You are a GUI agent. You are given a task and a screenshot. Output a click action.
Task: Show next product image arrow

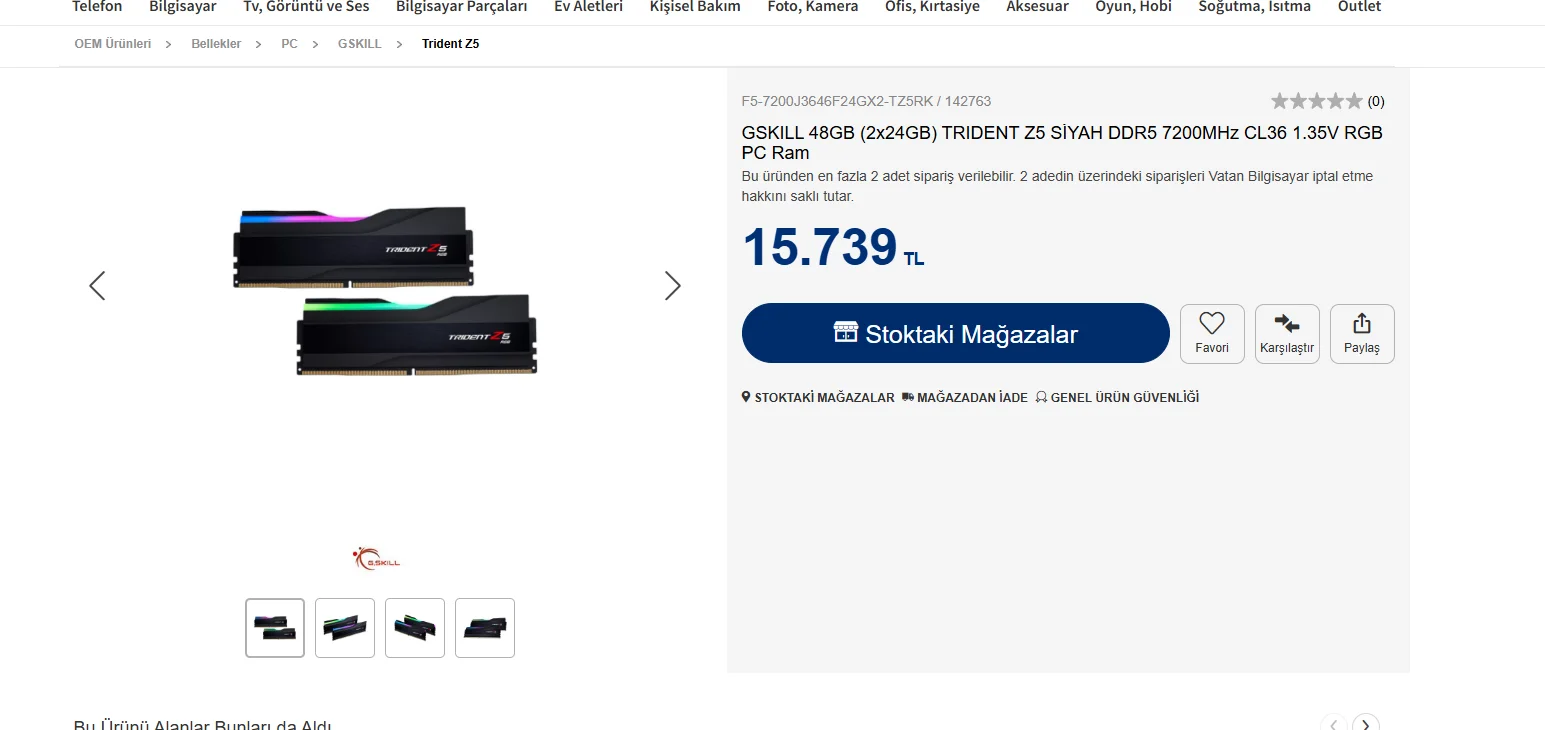tap(673, 286)
